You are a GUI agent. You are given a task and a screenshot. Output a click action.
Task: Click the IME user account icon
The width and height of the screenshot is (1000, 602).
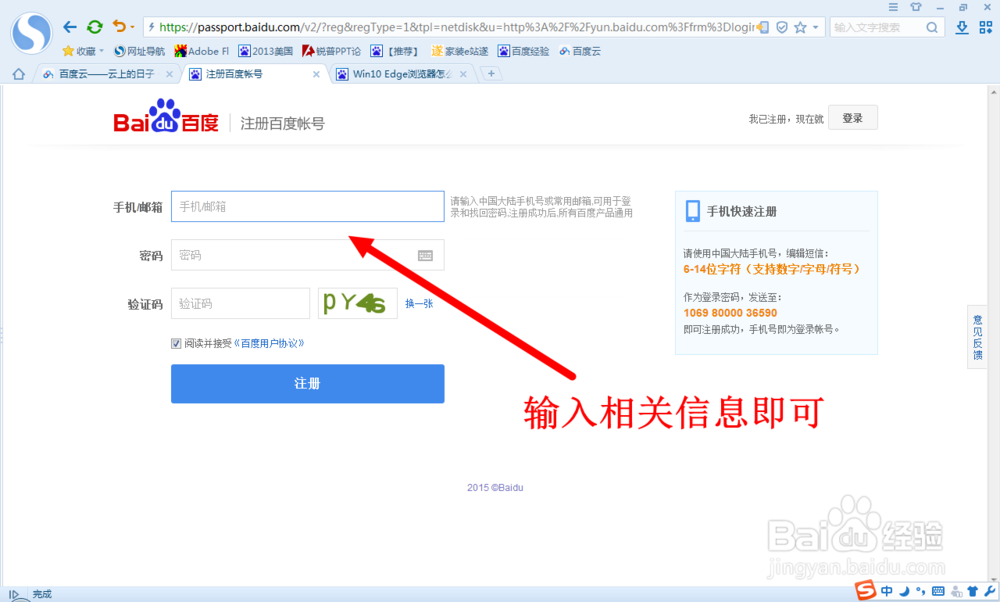tap(957, 592)
